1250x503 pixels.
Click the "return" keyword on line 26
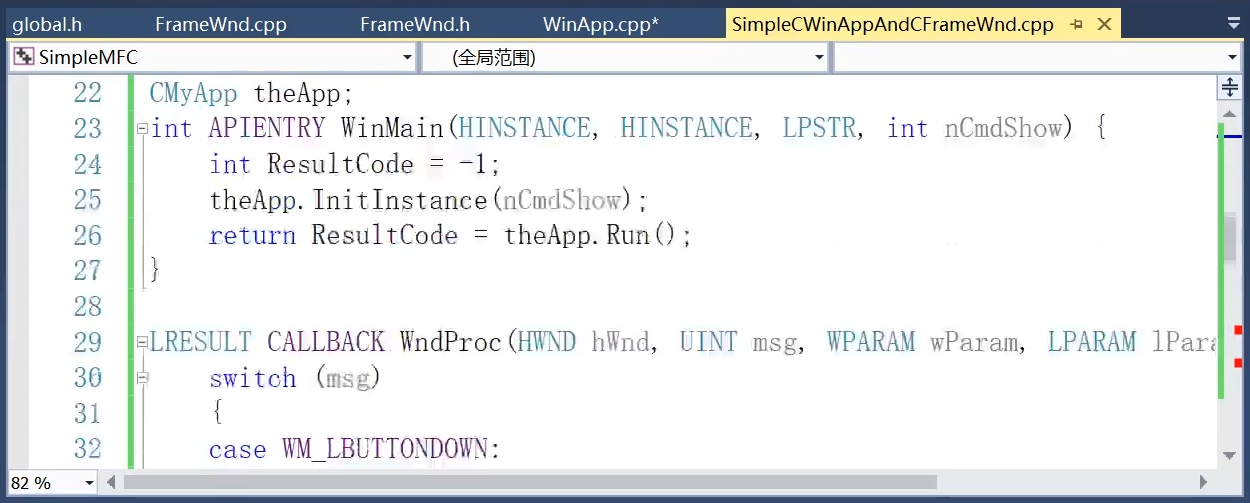[253, 236]
